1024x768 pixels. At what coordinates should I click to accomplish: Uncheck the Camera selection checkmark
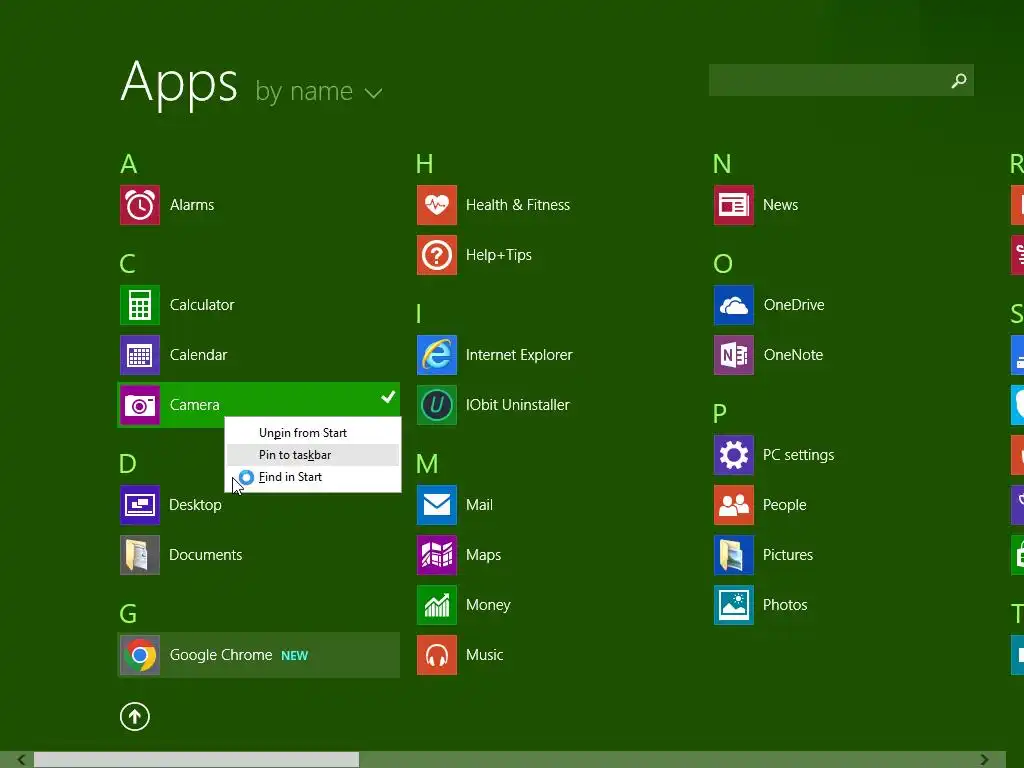click(x=388, y=396)
